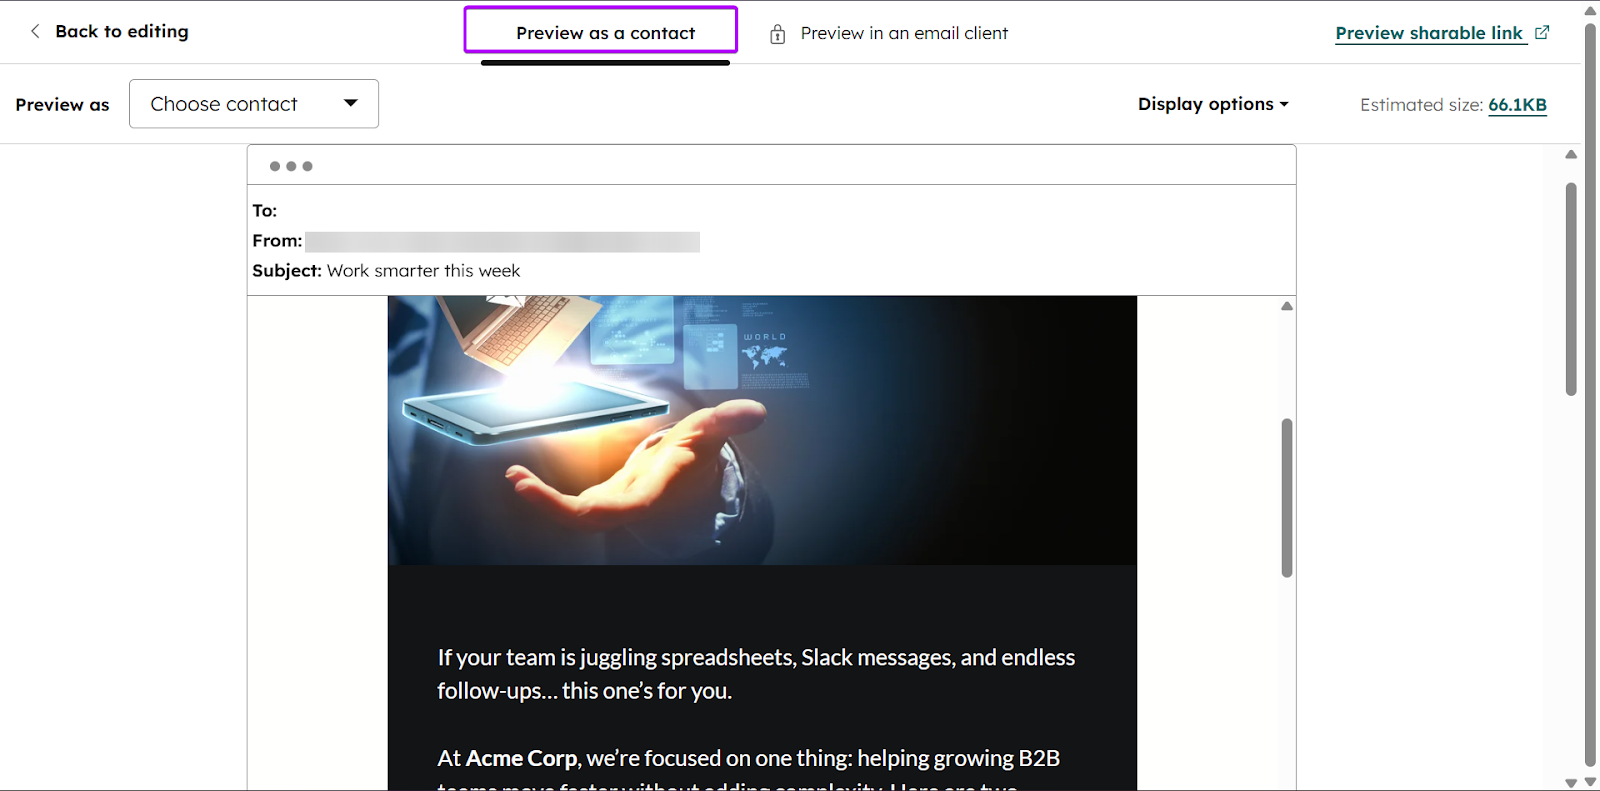Click the 66.1KB estimated size link

tap(1517, 104)
